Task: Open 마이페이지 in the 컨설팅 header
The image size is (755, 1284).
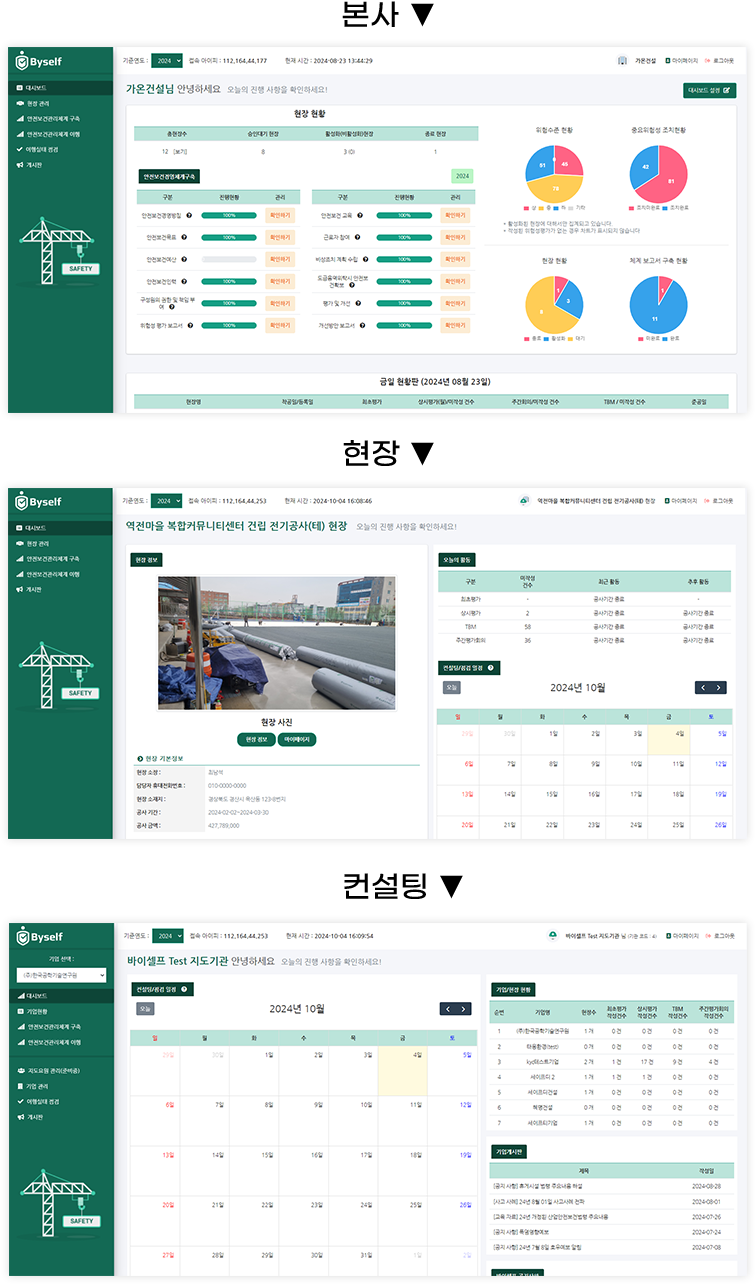Action: (681, 936)
